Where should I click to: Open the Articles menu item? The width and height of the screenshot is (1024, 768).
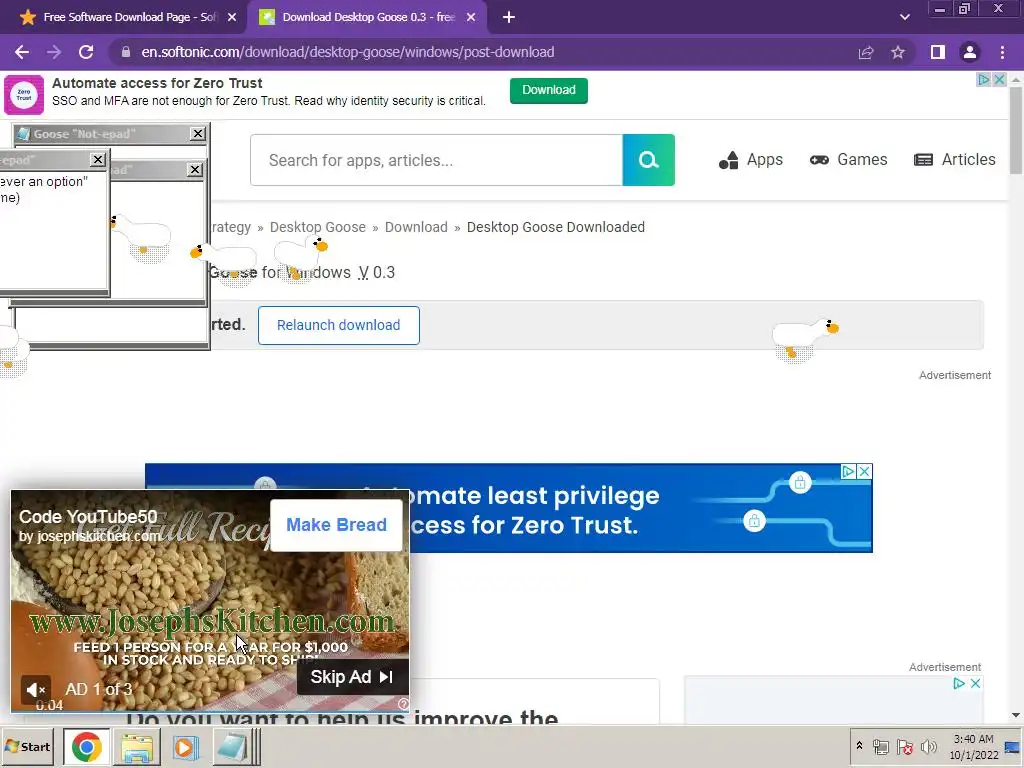click(955, 160)
